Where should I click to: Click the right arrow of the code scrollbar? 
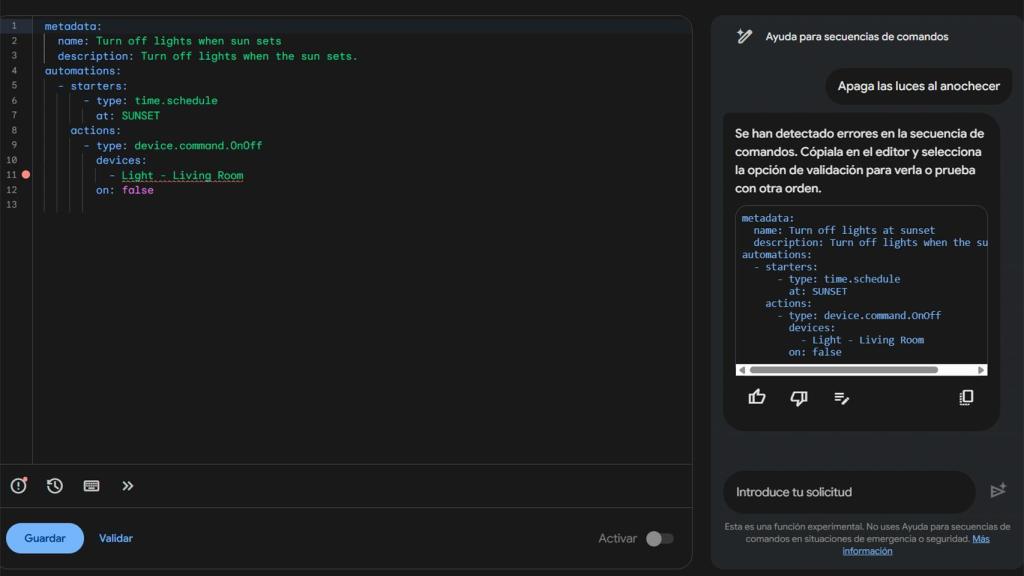[x=981, y=369]
